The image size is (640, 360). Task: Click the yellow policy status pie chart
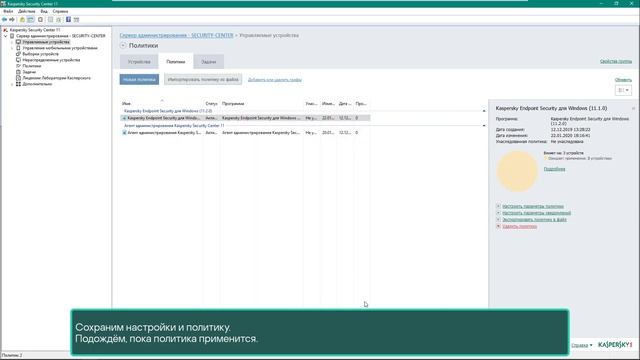tap(517, 171)
